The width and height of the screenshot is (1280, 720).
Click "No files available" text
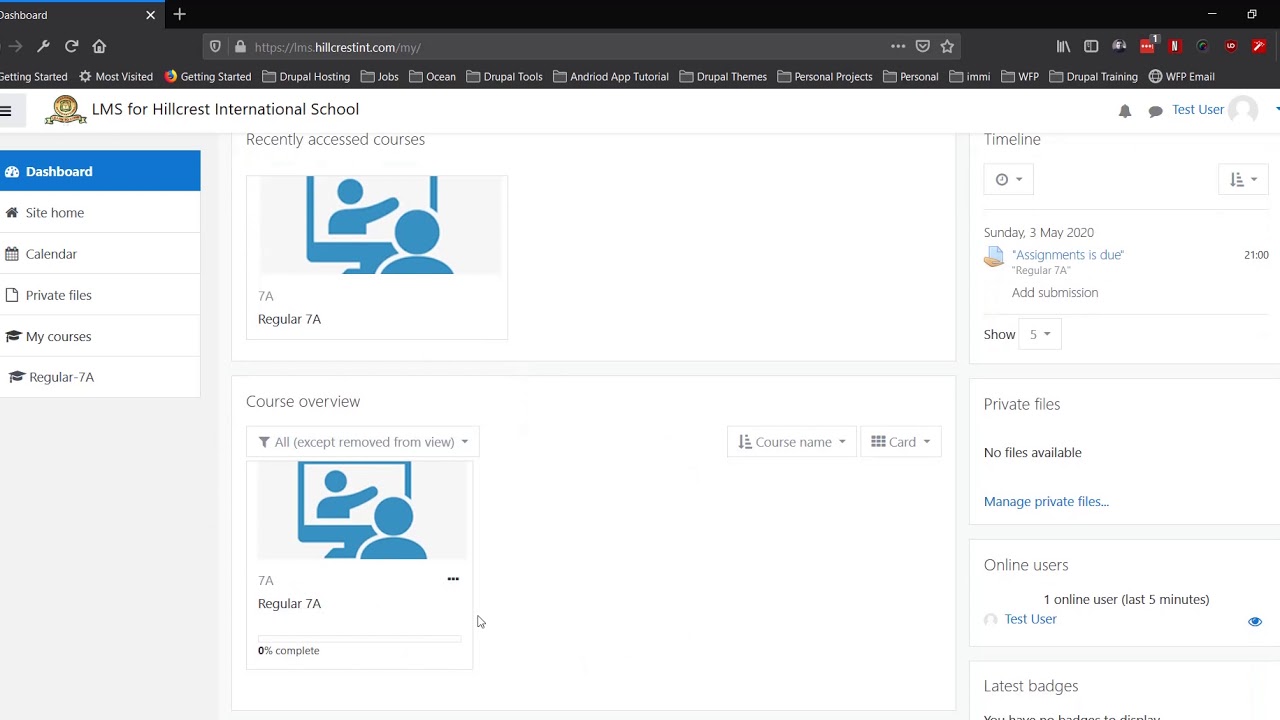pos(1032,452)
